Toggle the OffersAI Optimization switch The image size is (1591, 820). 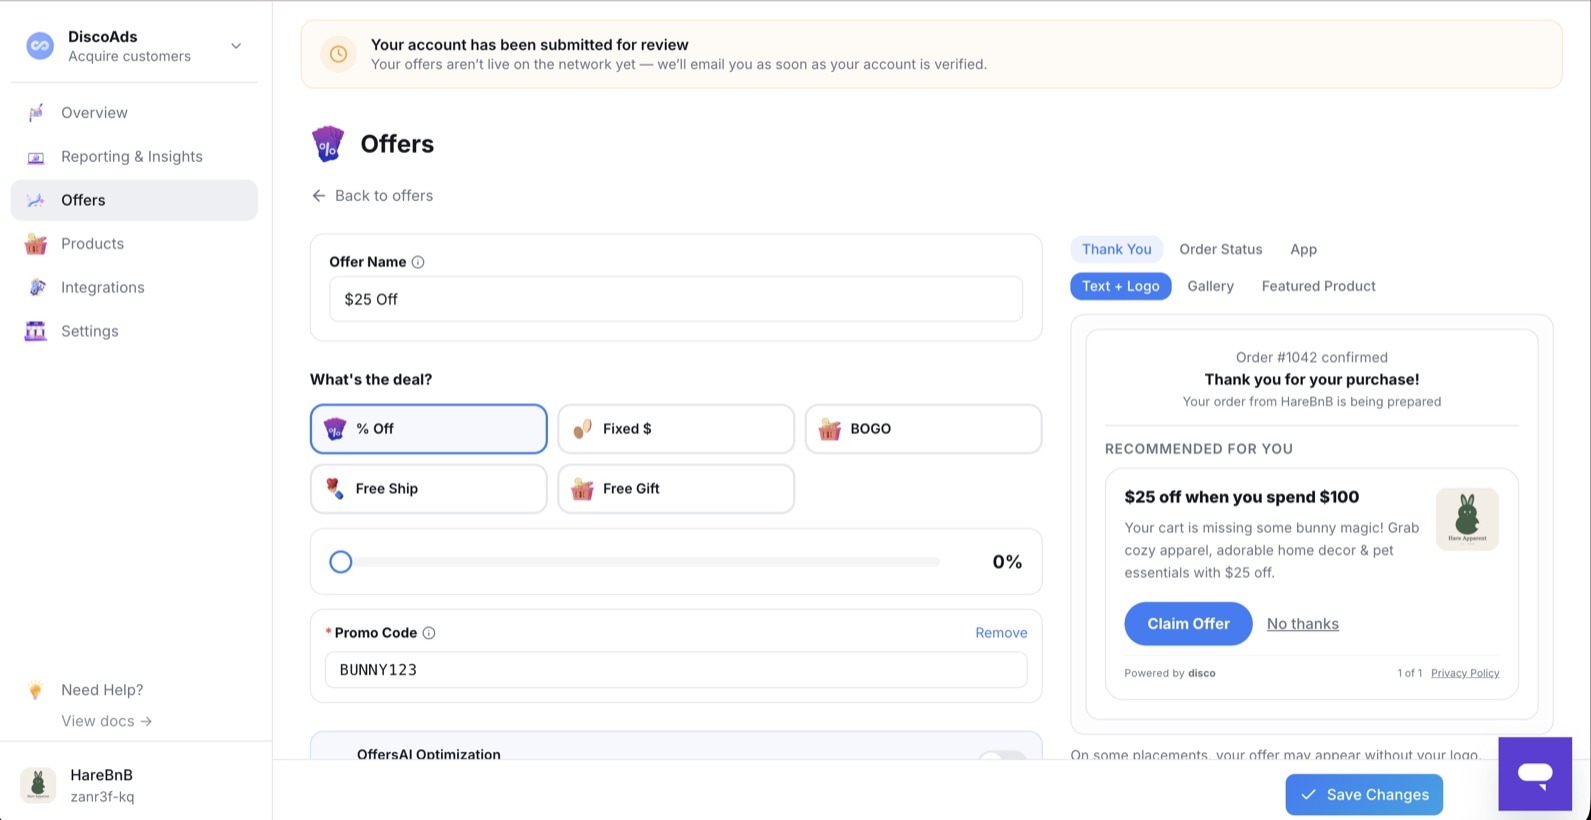pos(1002,757)
